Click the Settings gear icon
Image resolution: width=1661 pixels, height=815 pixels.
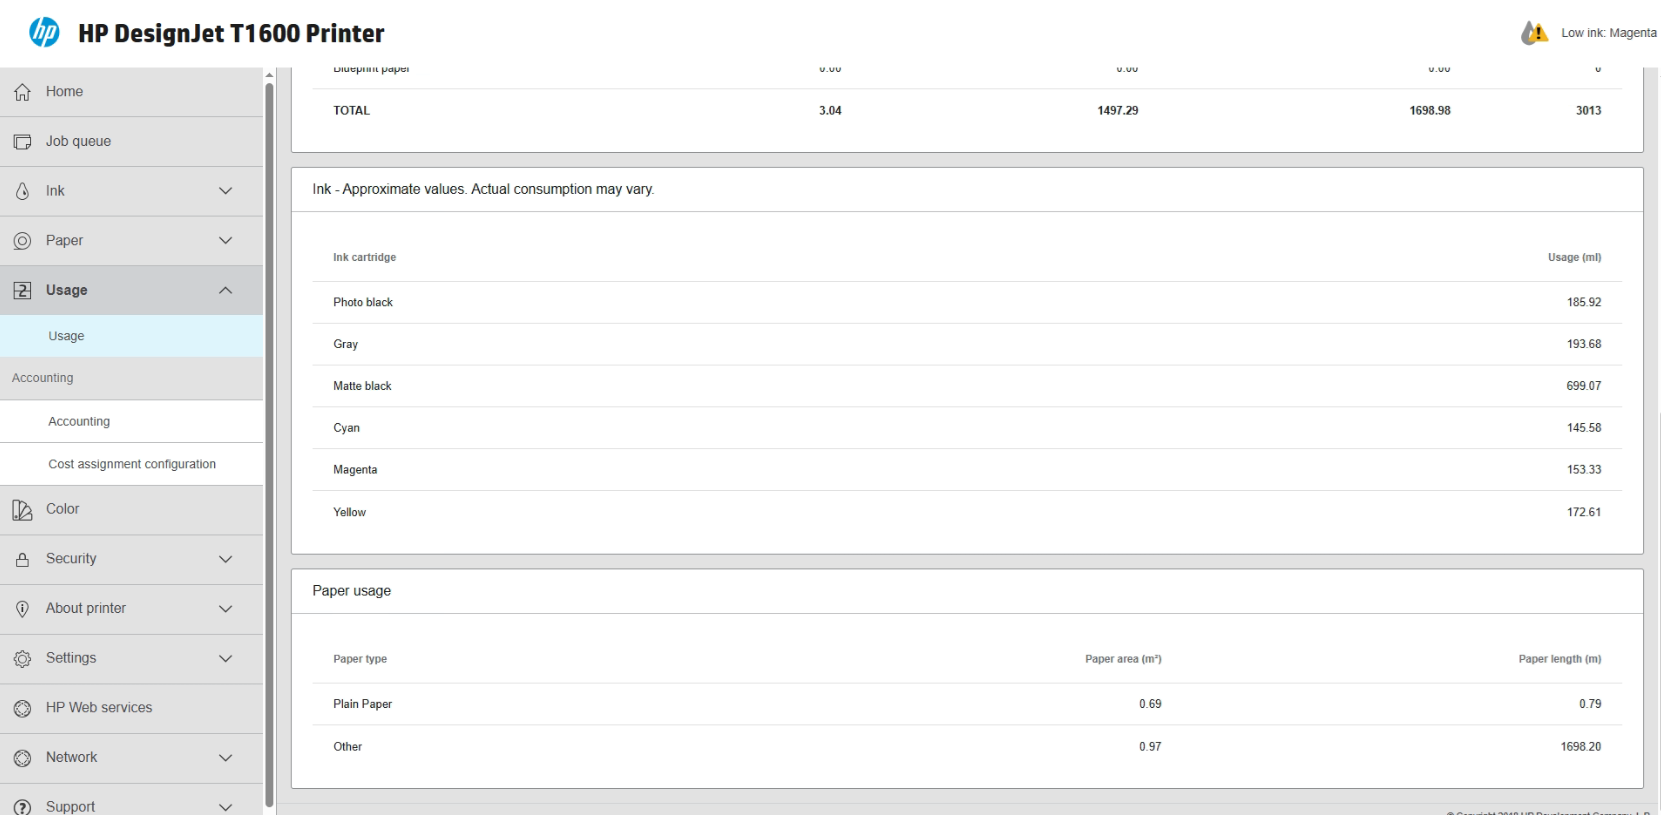[22, 659]
